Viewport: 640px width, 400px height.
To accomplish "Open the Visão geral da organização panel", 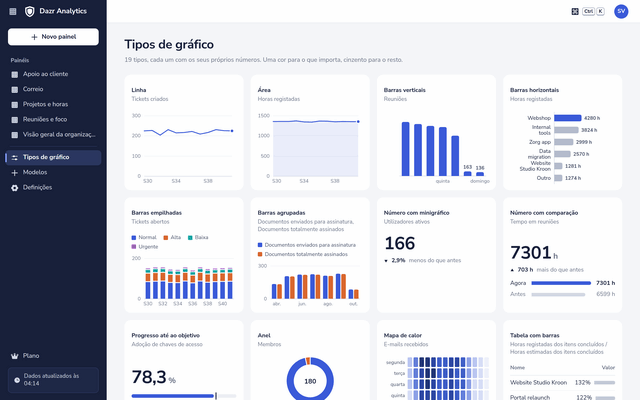I will point(53,135).
